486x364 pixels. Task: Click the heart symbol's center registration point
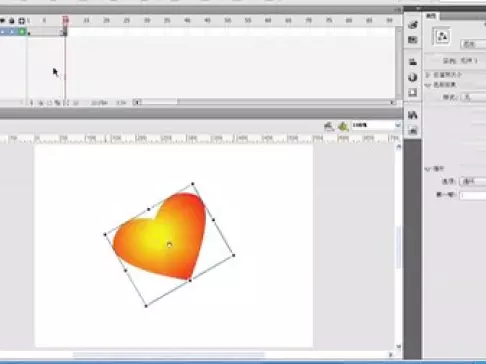click(x=169, y=245)
